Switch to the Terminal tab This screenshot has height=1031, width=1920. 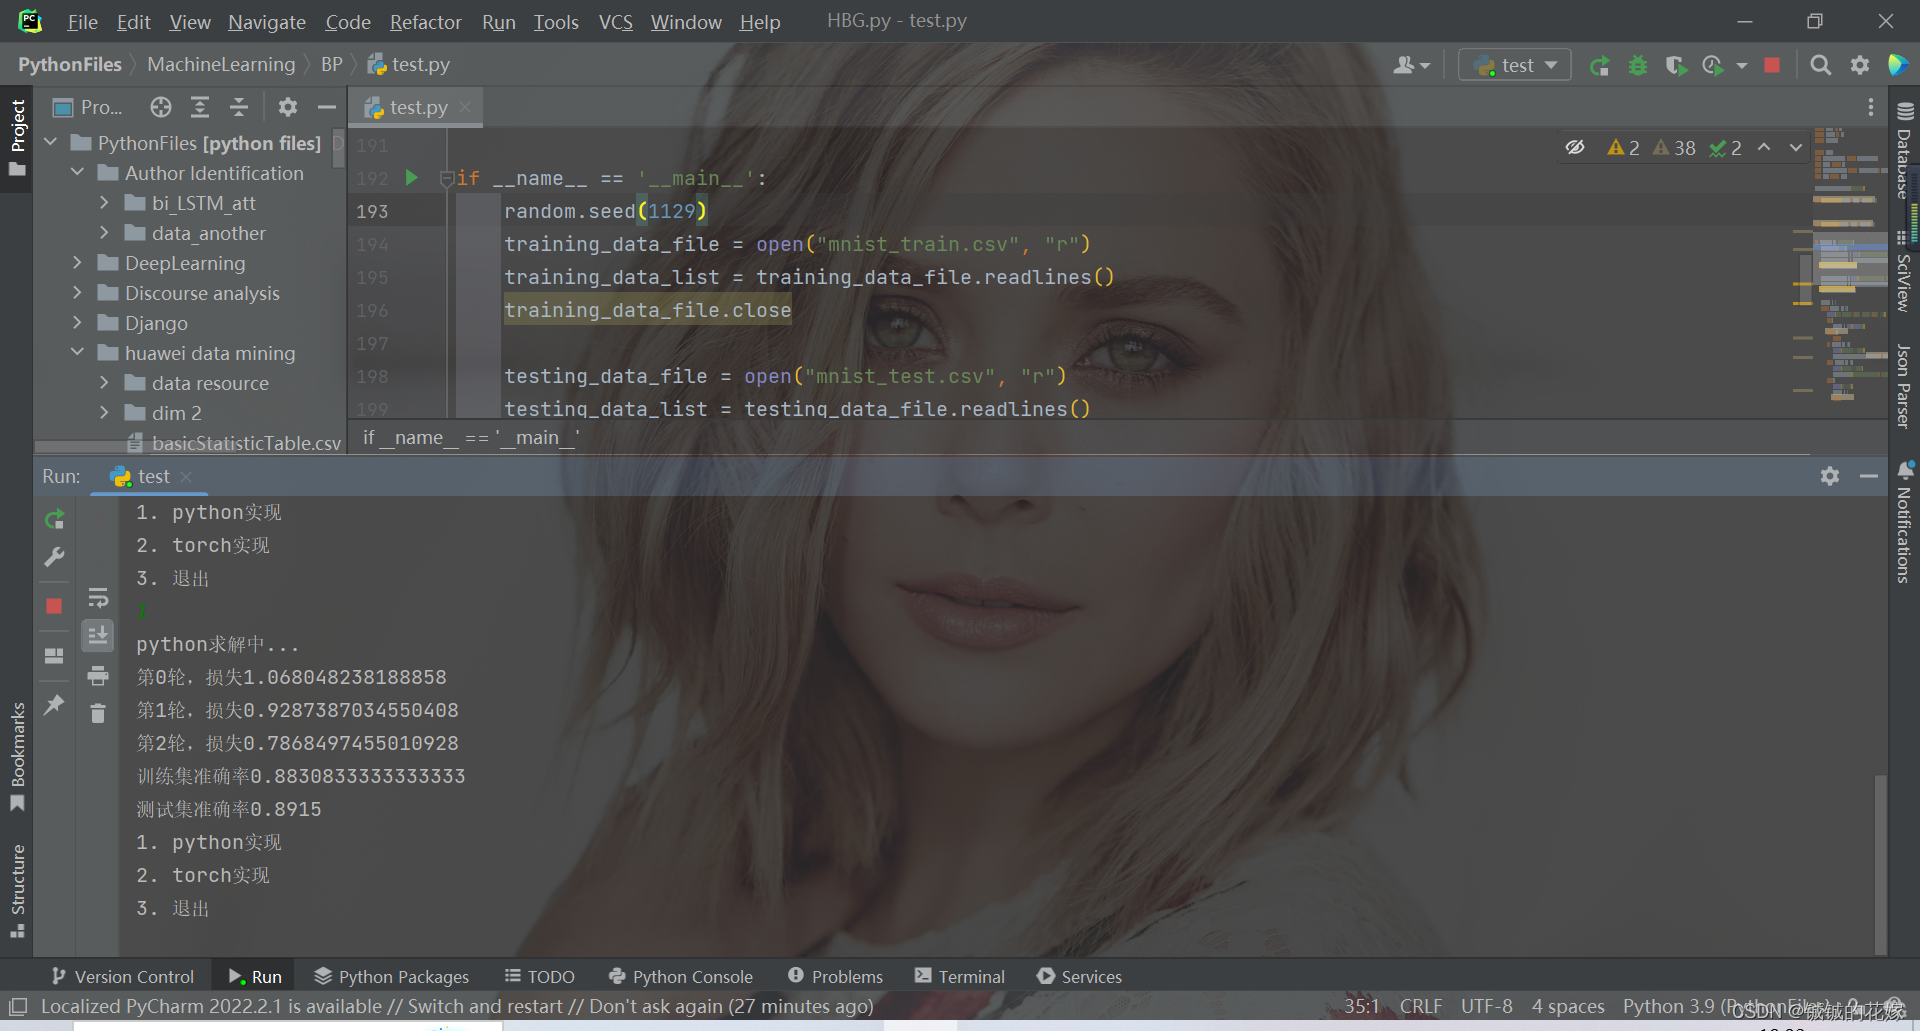(x=960, y=976)
